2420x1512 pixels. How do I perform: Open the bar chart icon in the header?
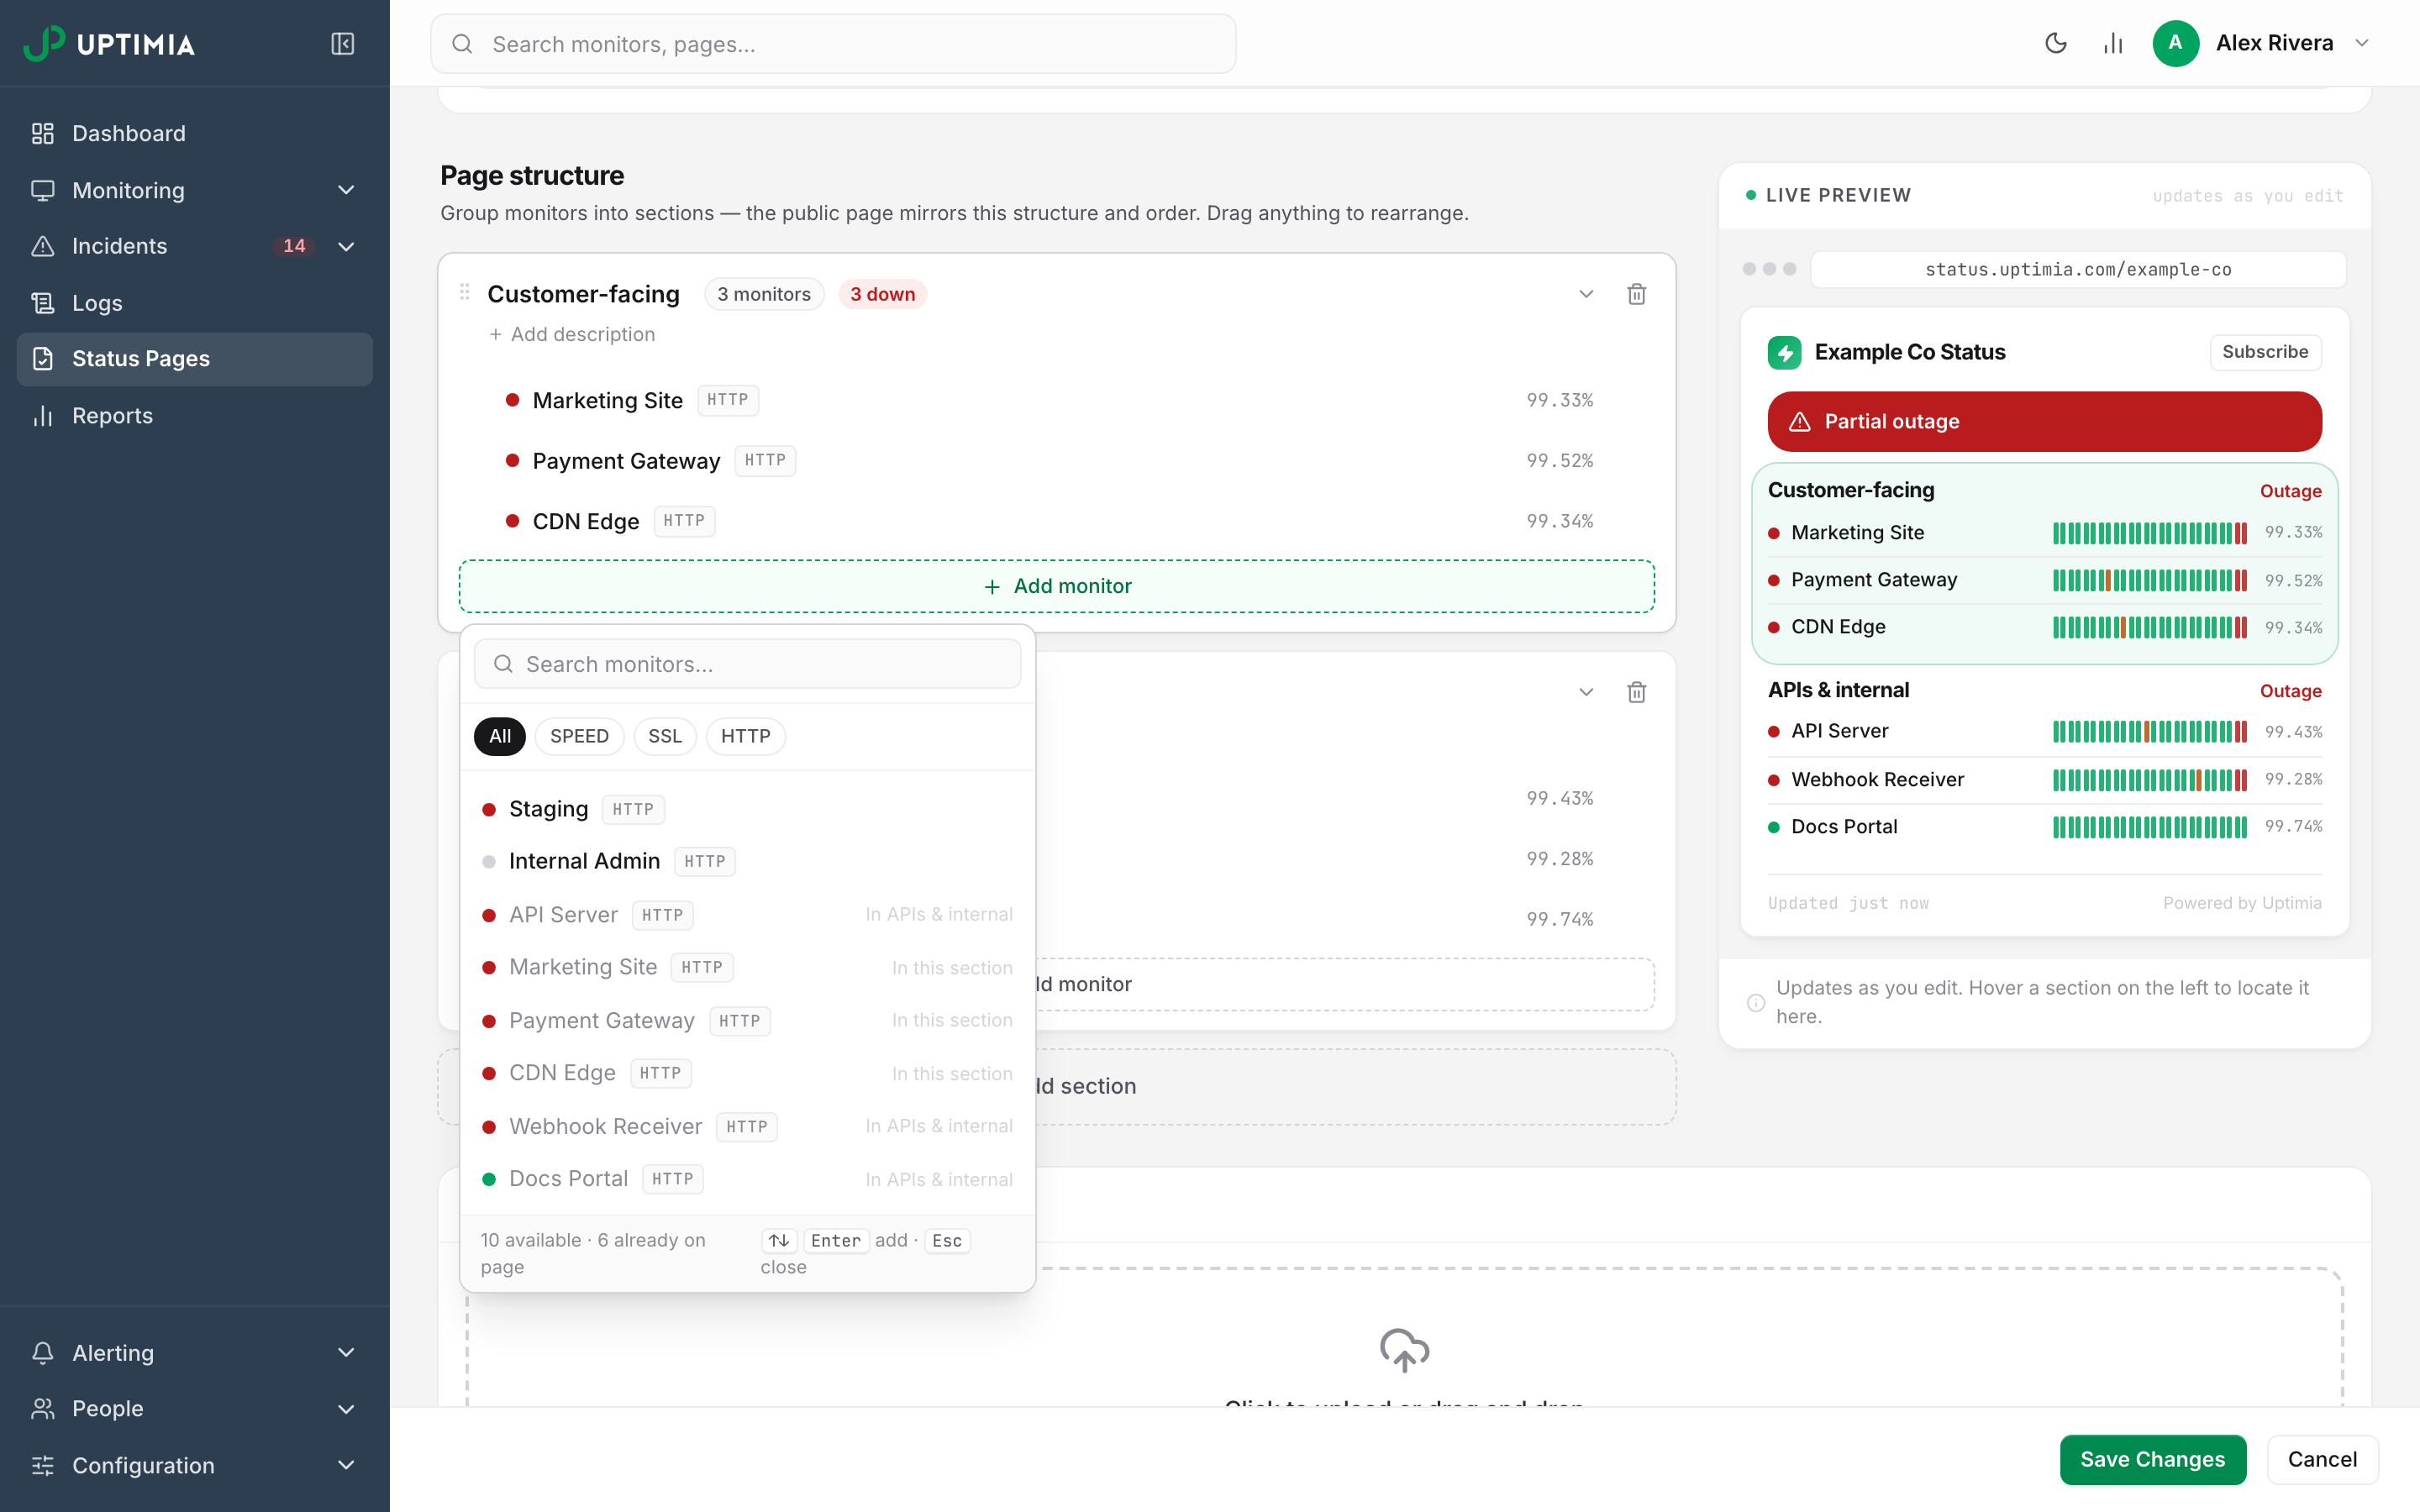pos(2113,43)
